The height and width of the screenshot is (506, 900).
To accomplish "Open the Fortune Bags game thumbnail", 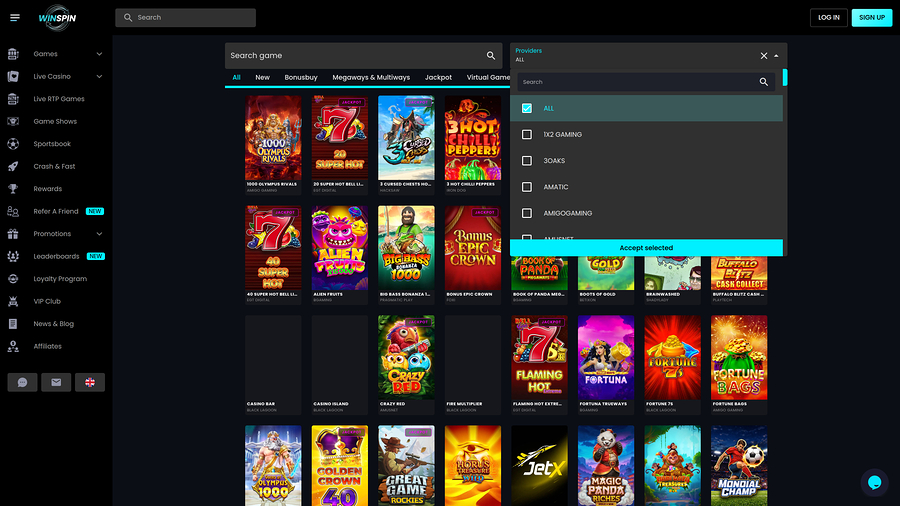I will 739,357.
